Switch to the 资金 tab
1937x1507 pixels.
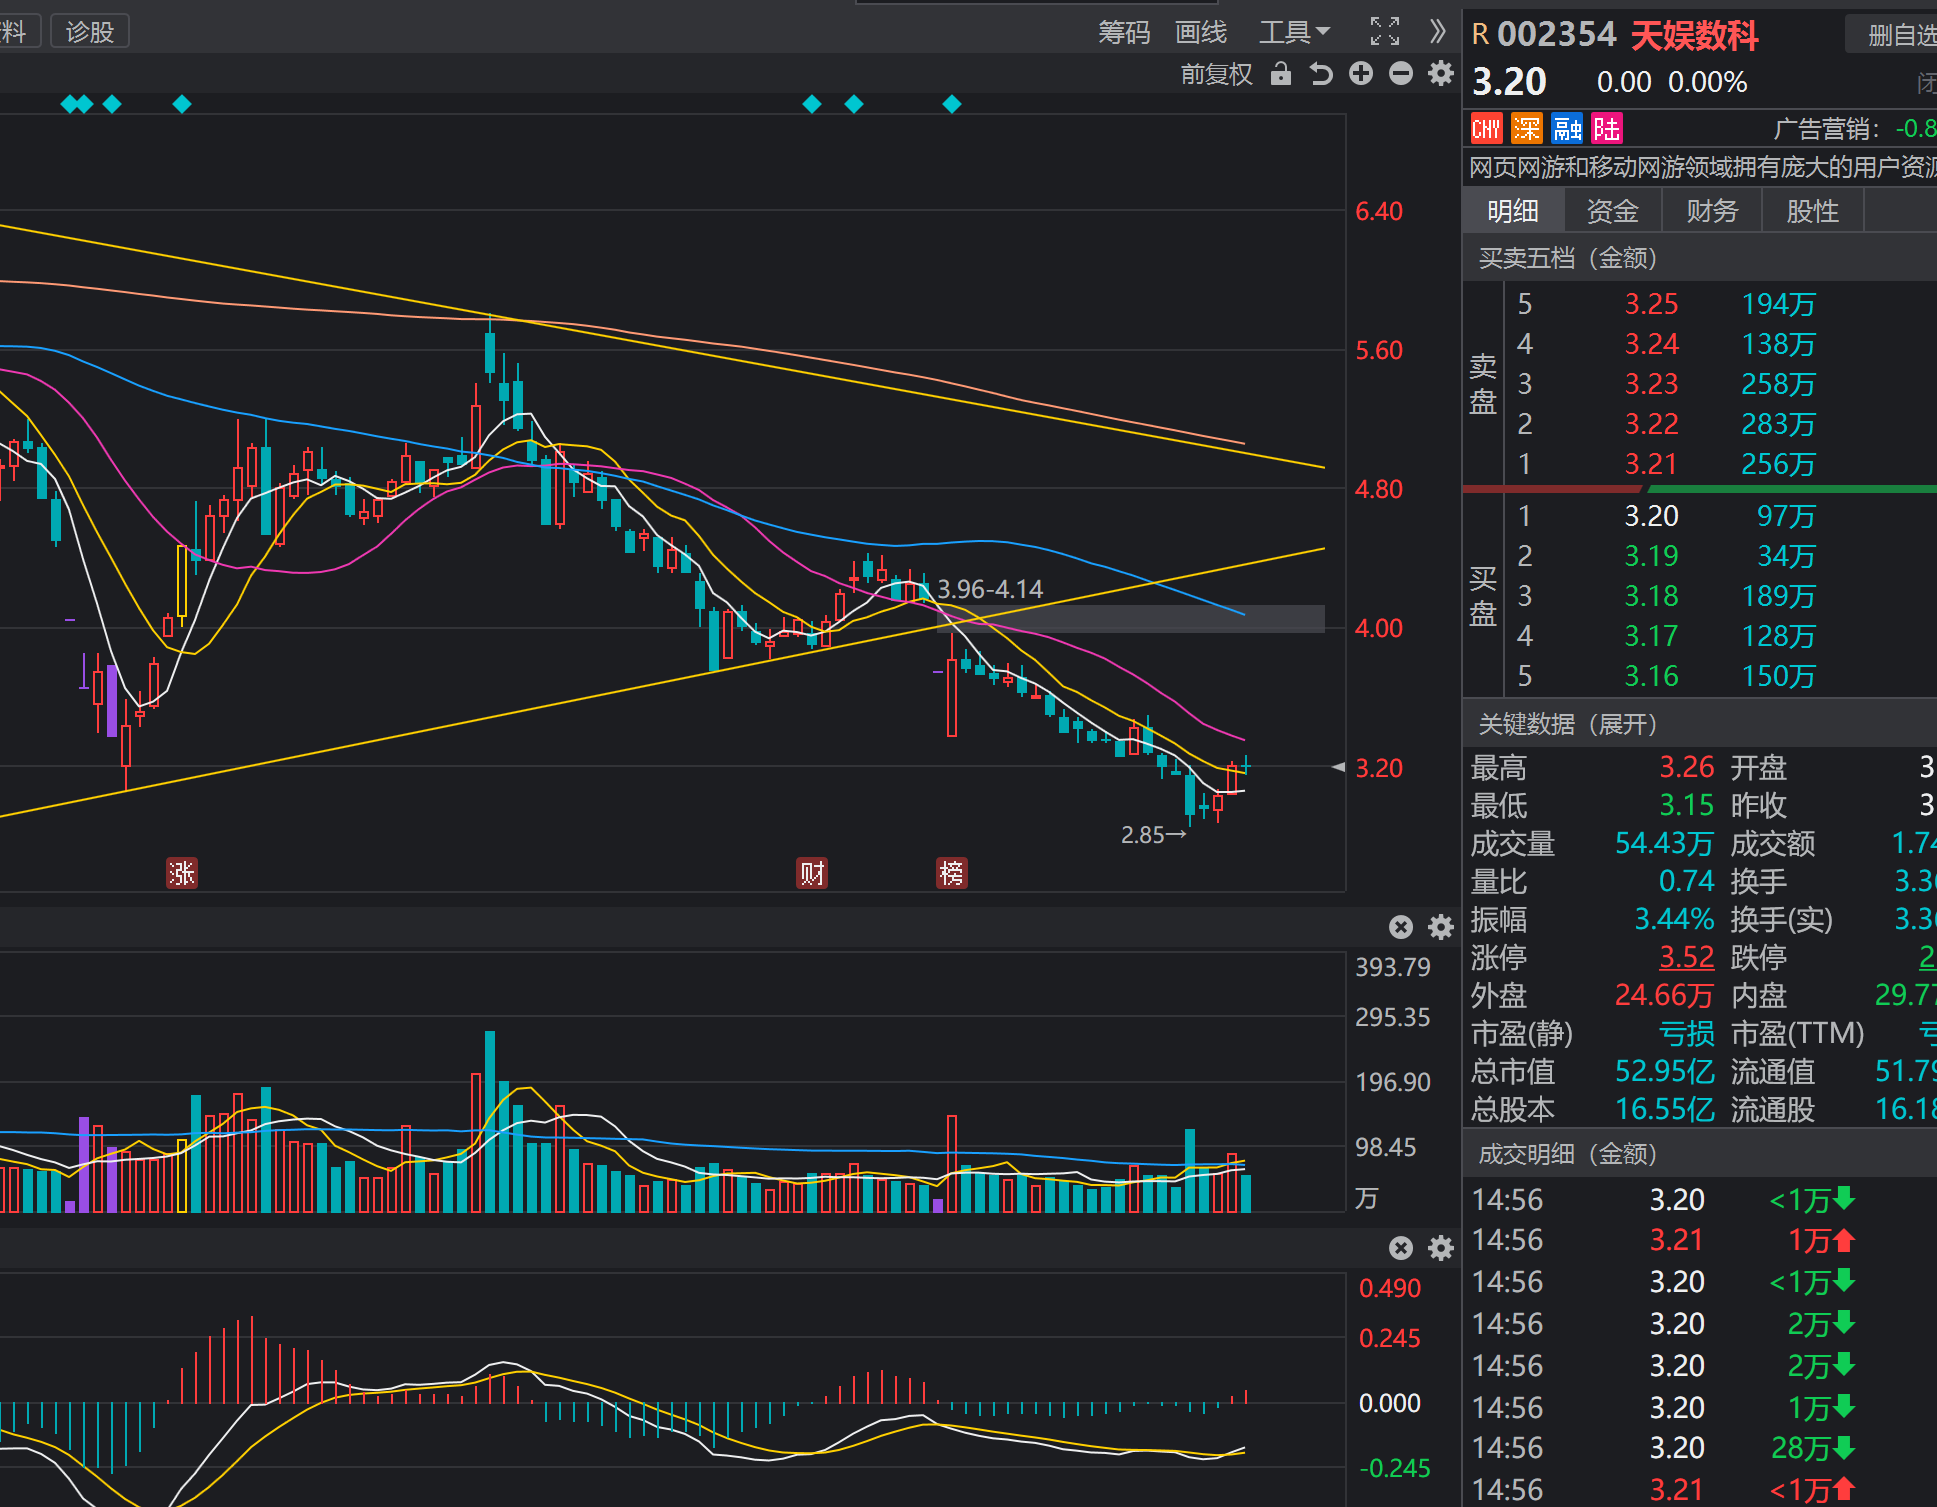coord(1612,211)
